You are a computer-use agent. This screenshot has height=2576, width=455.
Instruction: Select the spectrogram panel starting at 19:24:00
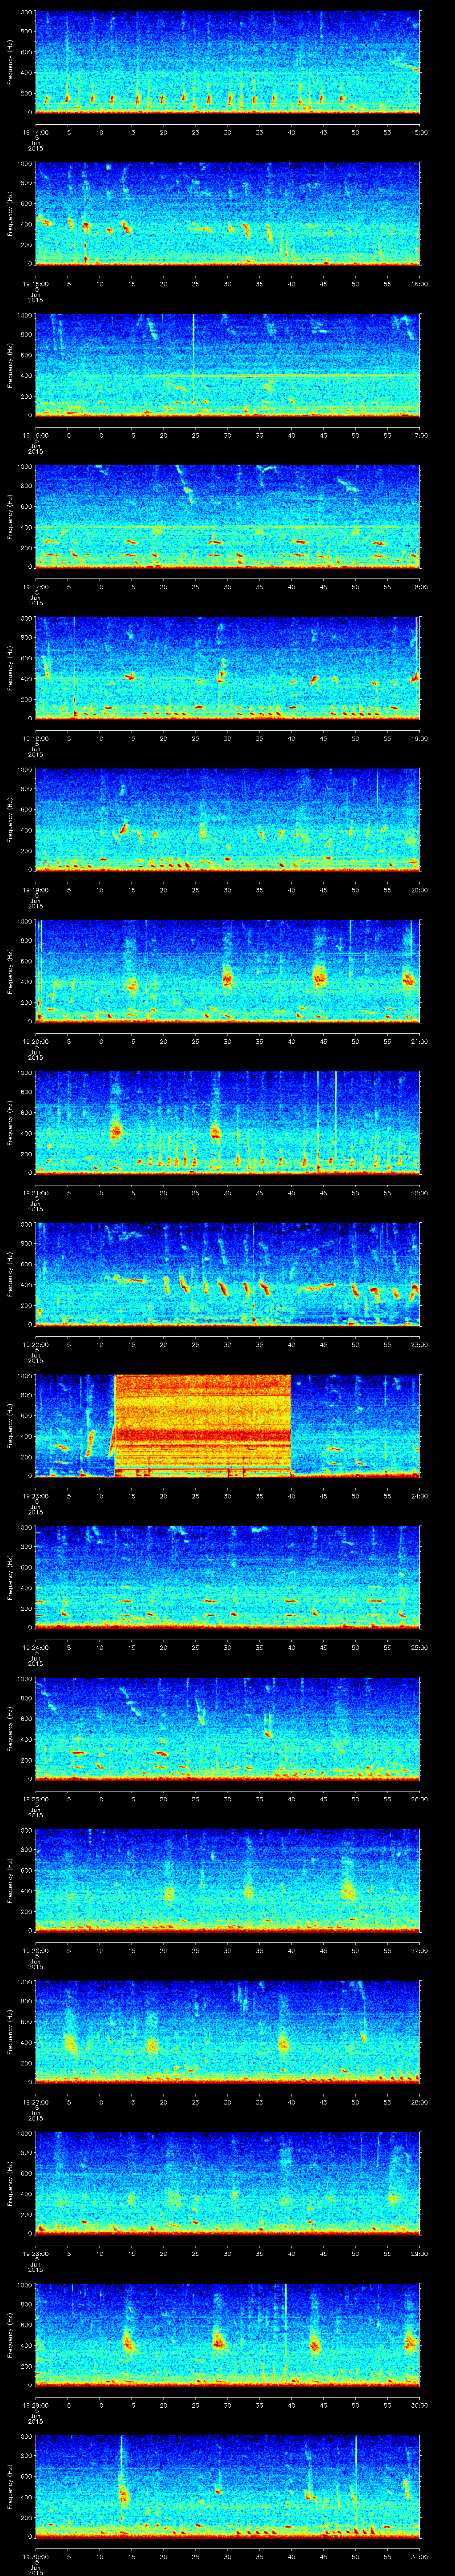coord(228,1577)
